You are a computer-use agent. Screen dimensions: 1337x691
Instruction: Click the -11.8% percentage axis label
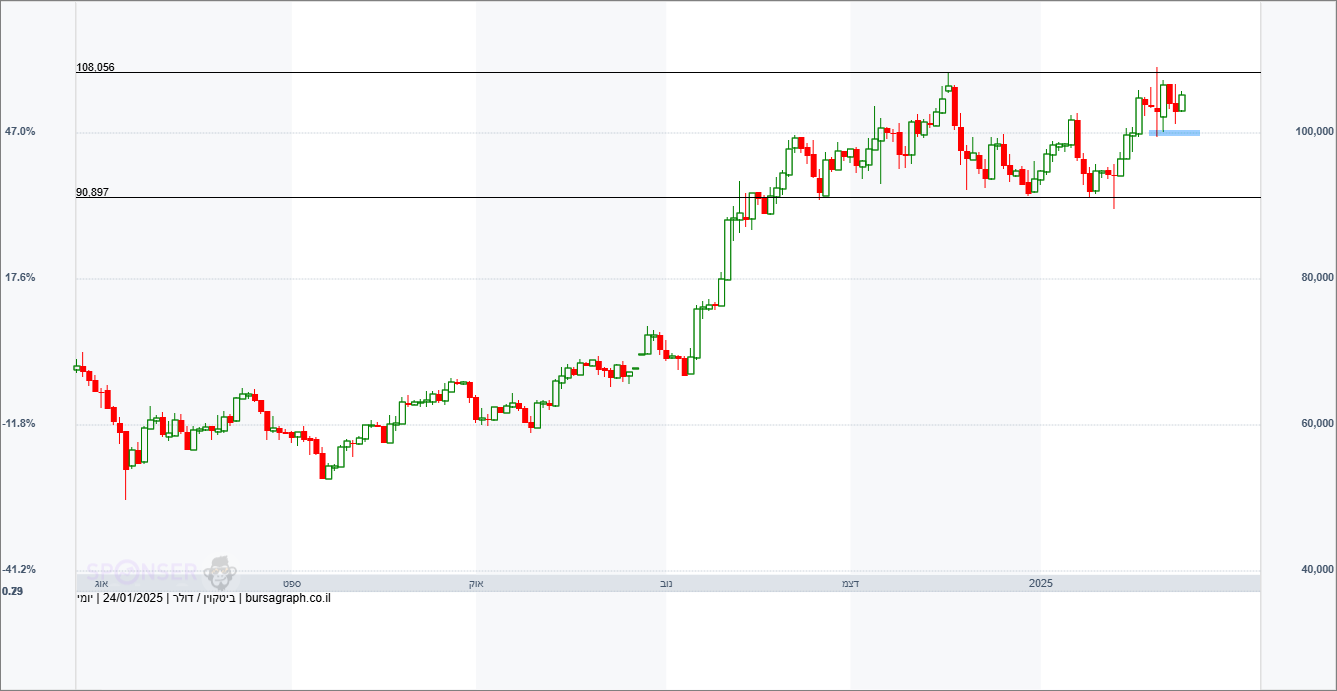pyautogui.click(x=18, y=423)
